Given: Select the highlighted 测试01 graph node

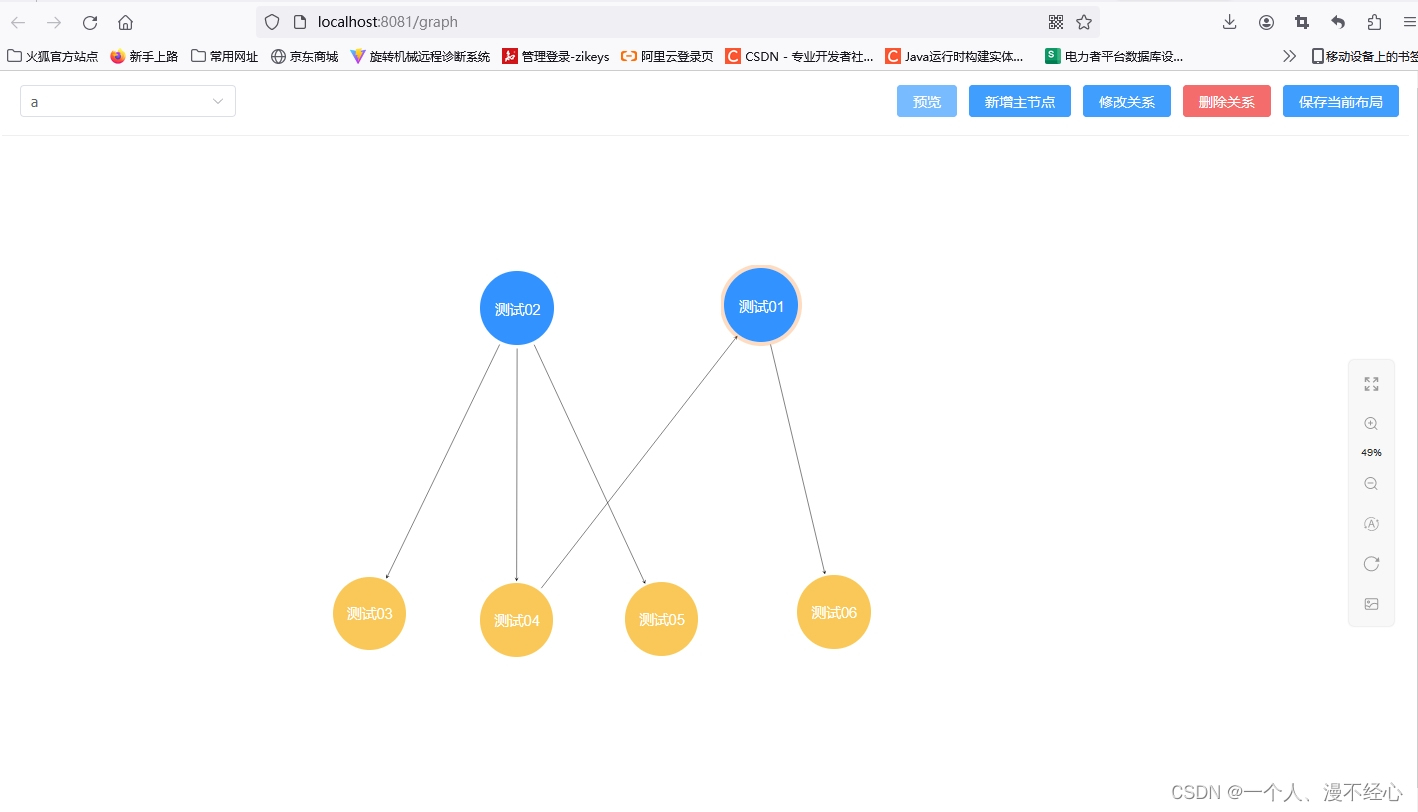Looking at the screenshot, I should [x=761, y=305].
